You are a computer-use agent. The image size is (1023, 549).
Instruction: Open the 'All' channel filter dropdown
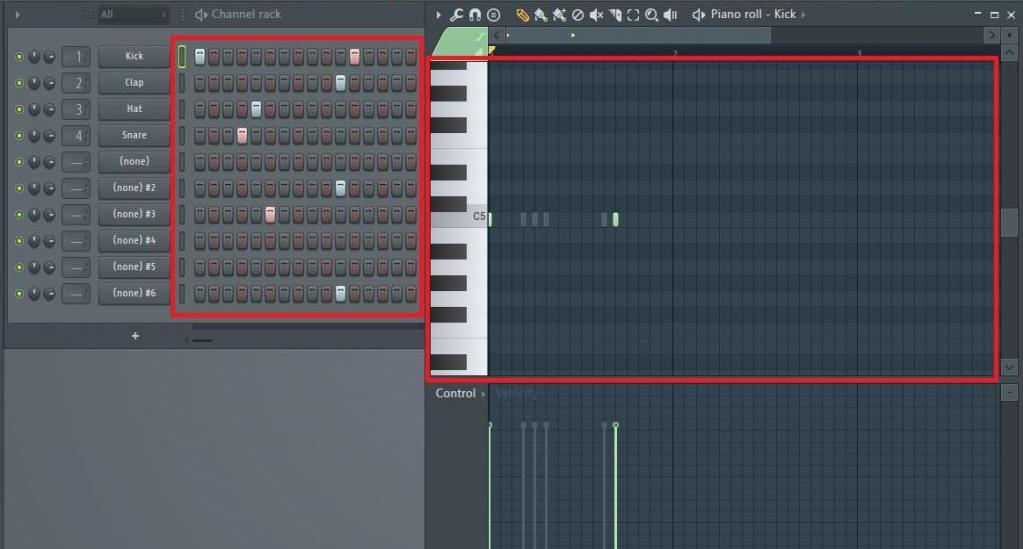(x=132, y=14)
